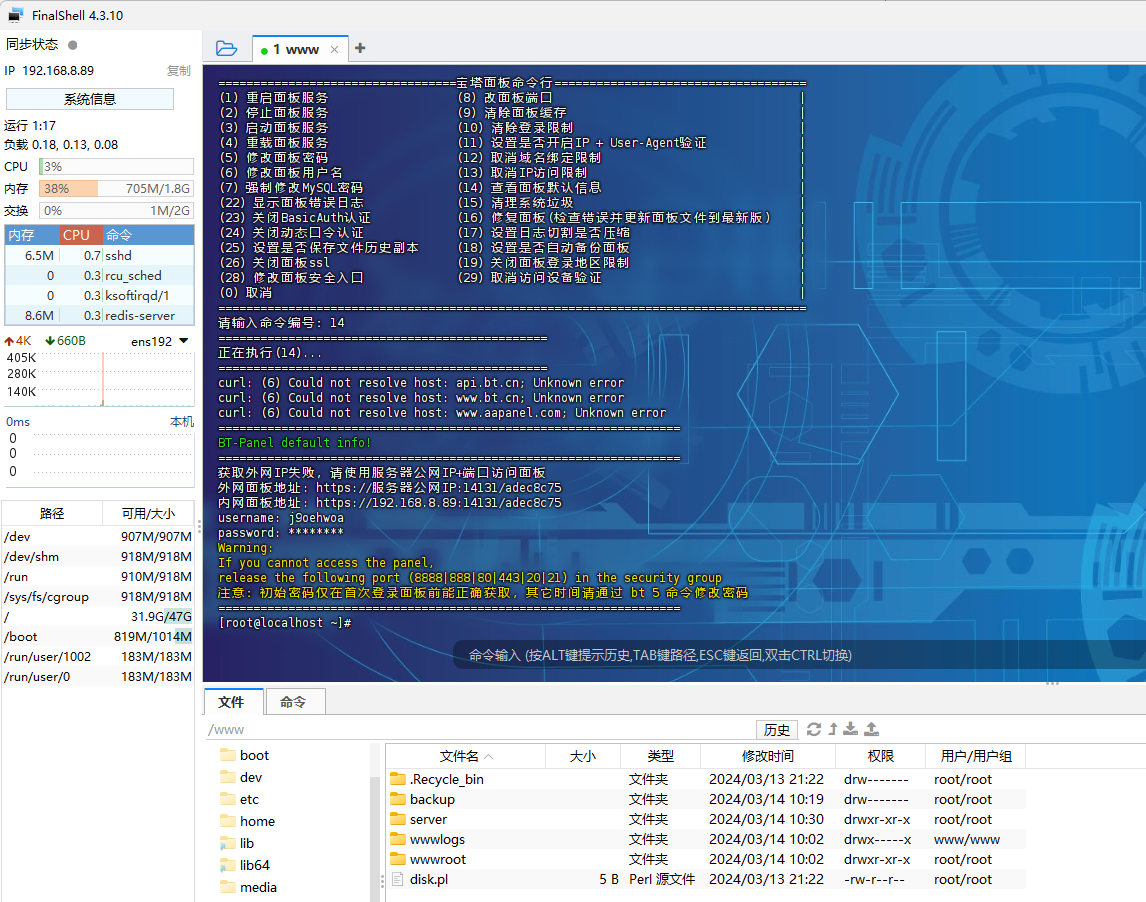Select the /boot disk row
1146x902 pixels.
tap(98, 637)
